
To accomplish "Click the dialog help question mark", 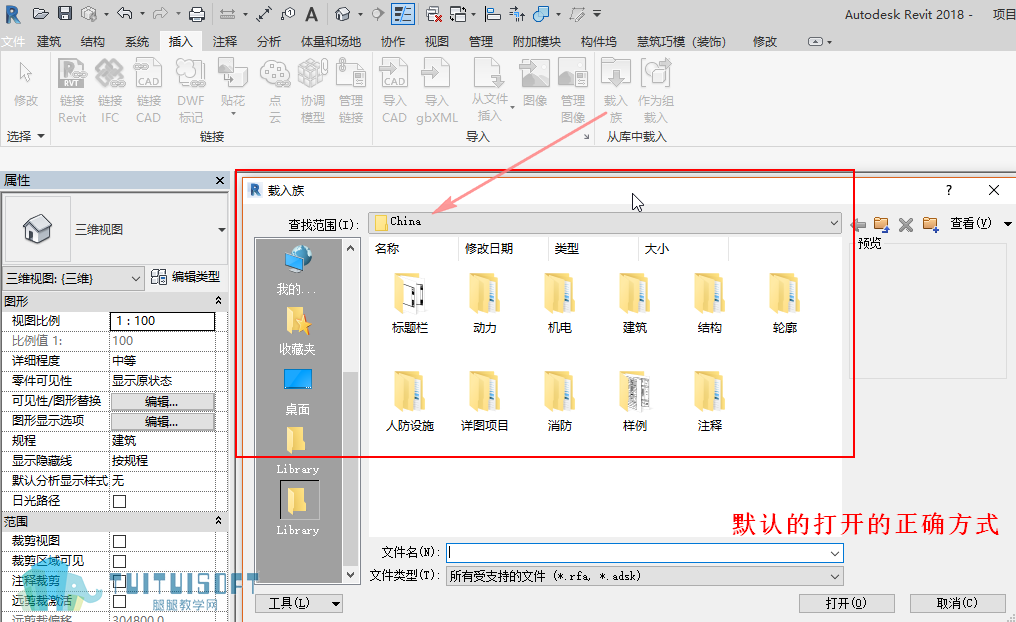I will coord(949,190).
